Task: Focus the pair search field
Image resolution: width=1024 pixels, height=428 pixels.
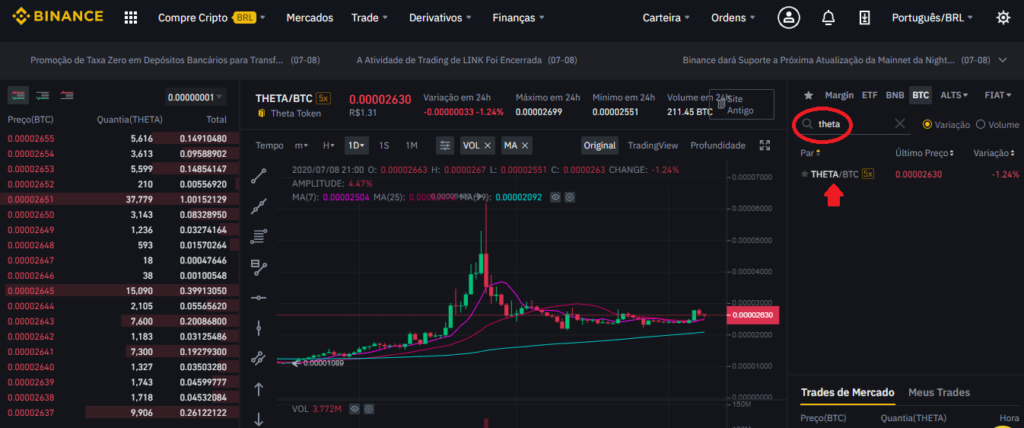Action: (x=854, y=124)
